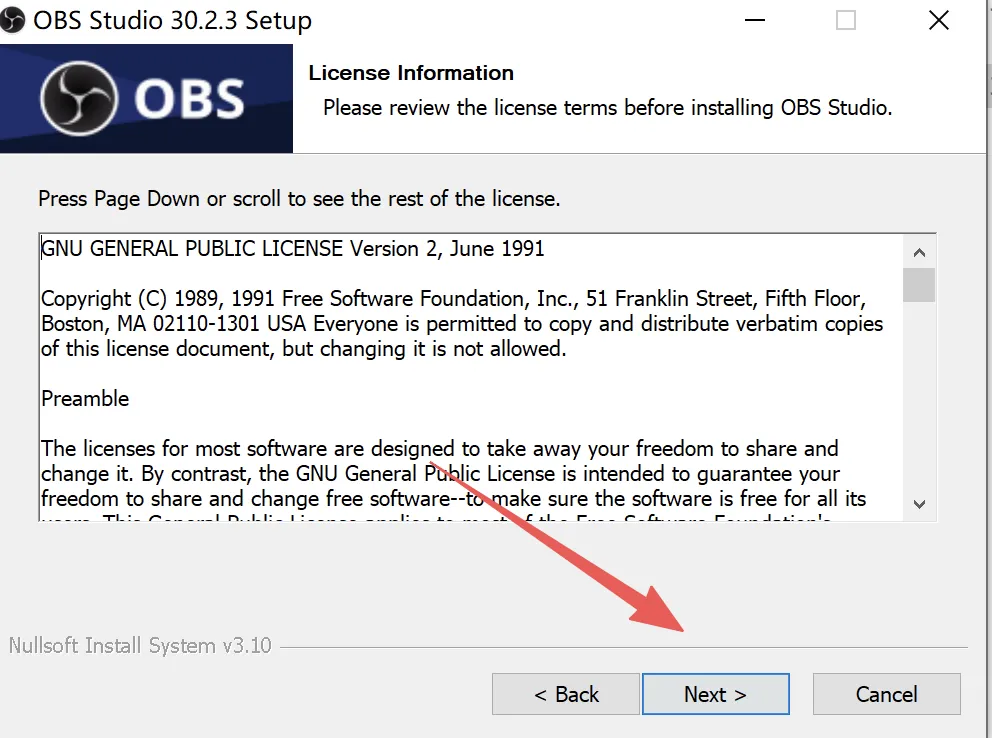Screen dimensions: 992x738
Task: Go back with the < Back button
Action: [x=566, y=694]
